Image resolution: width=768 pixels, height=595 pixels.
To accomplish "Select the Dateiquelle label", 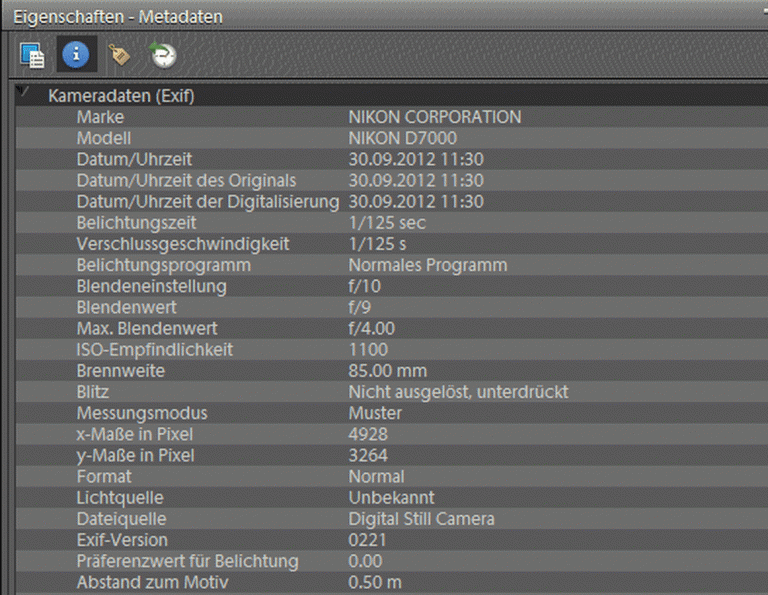I will click(x=121, y=519).
